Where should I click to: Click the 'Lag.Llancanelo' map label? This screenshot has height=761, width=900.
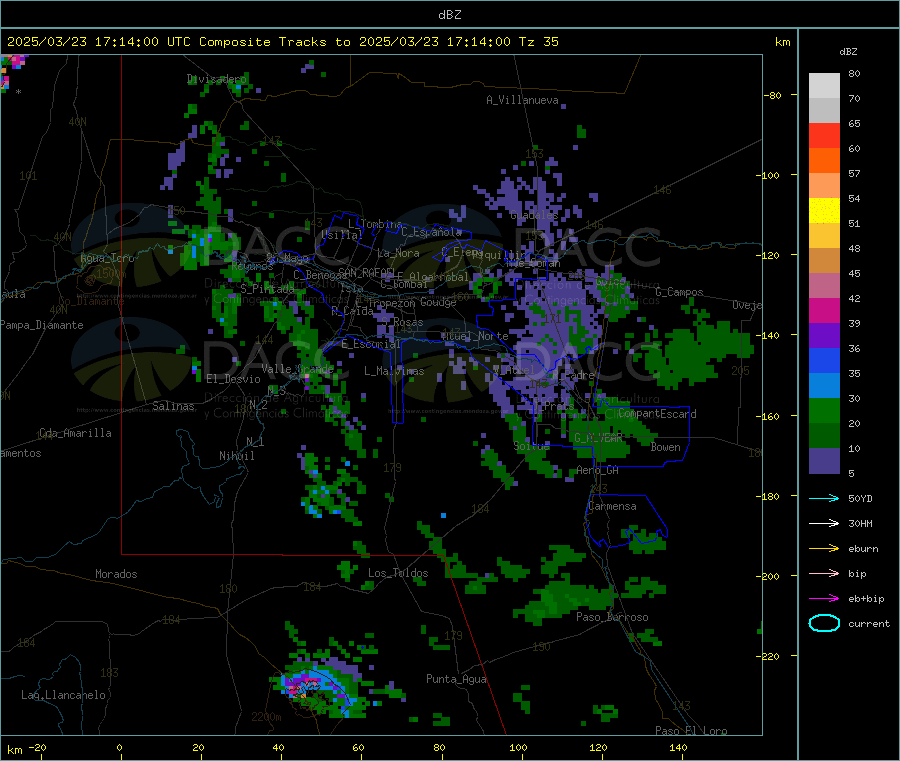point(63,695)
